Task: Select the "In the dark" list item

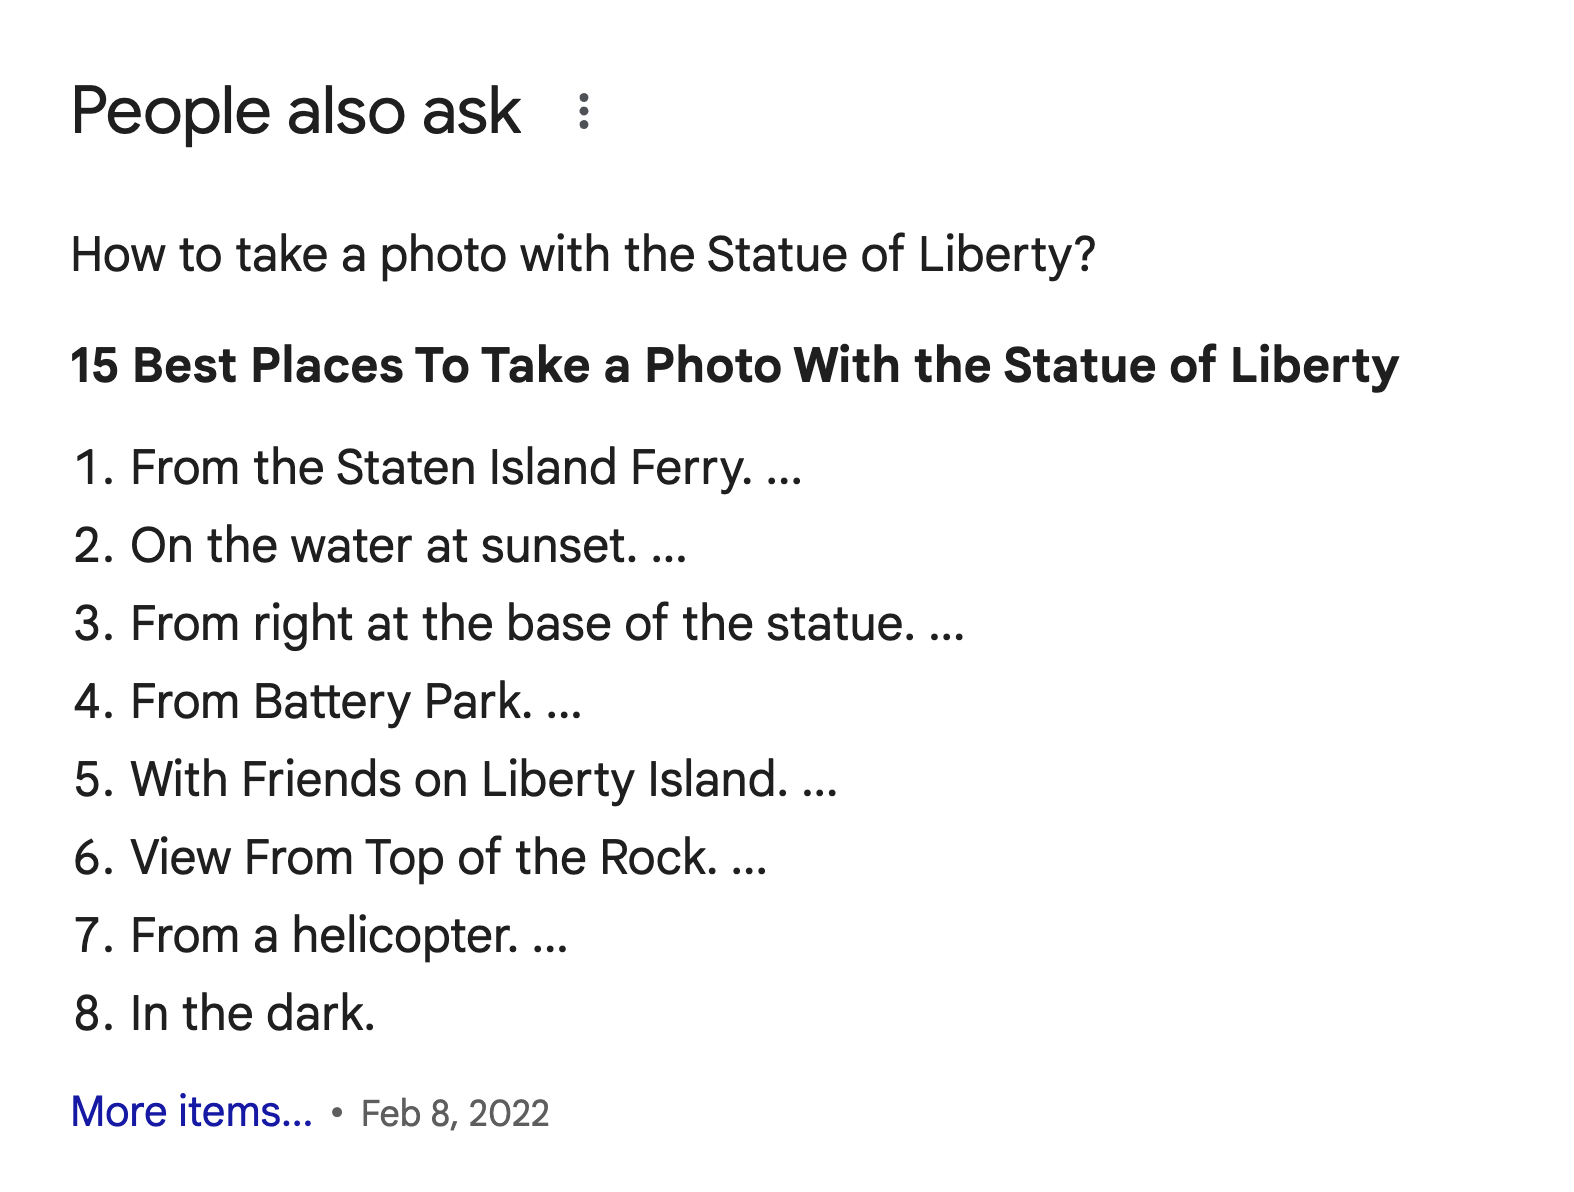Action: [x=252, y=1014]
